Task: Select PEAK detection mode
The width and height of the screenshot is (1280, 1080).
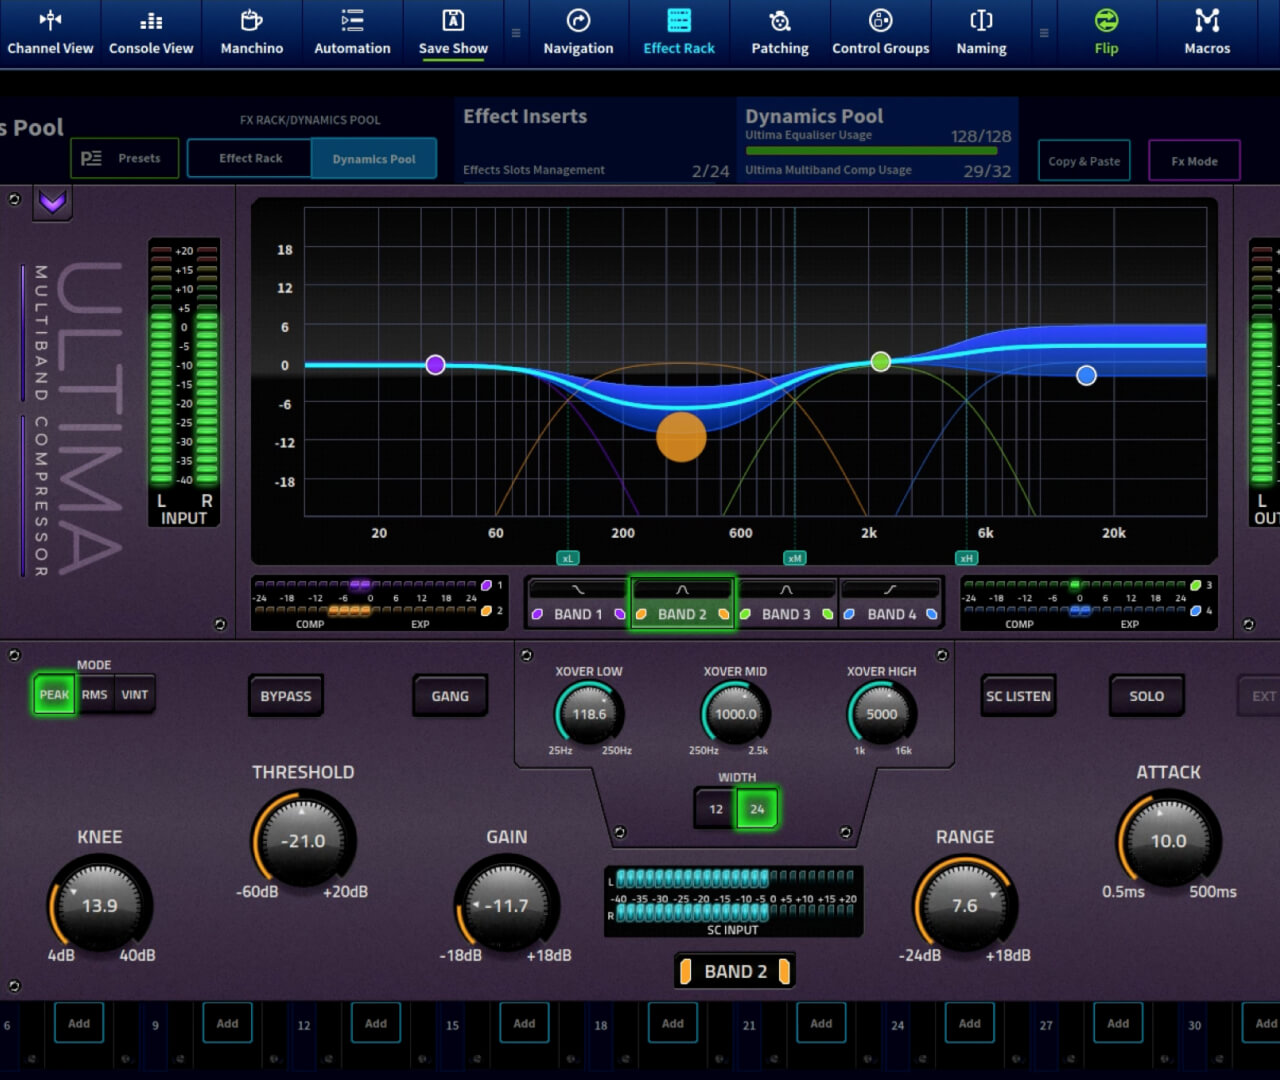Action: 54,694
